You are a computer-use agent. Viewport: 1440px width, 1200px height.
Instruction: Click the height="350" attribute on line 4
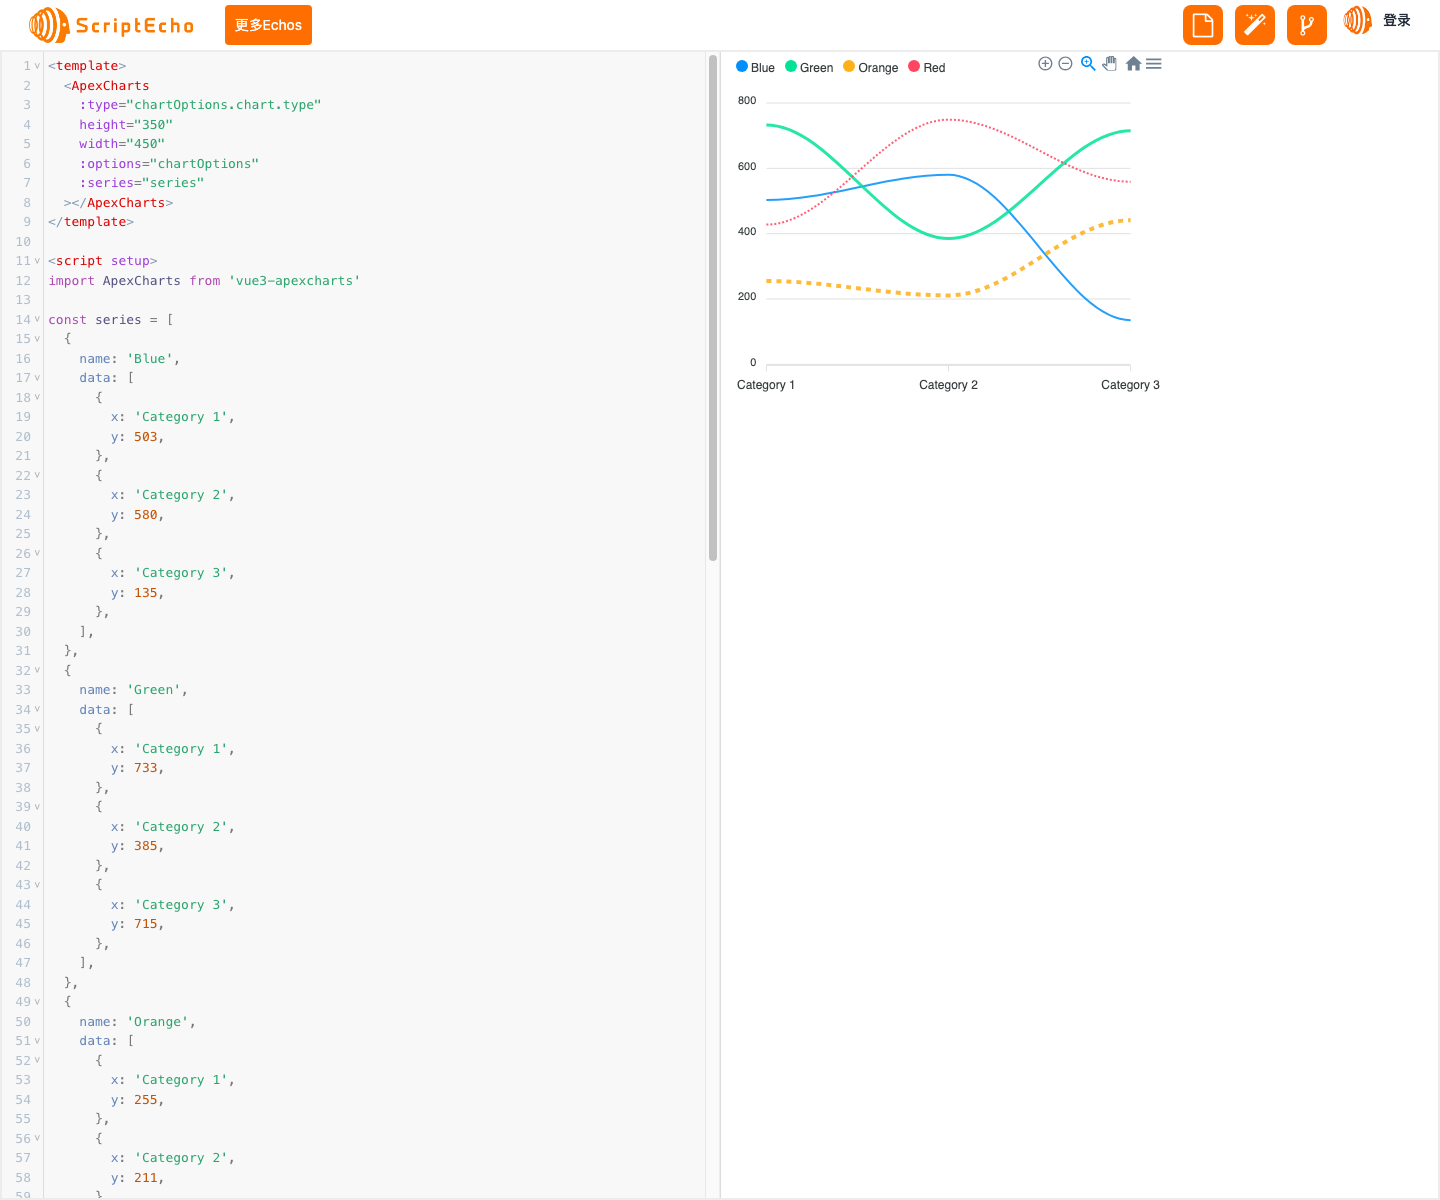[126, 125]
